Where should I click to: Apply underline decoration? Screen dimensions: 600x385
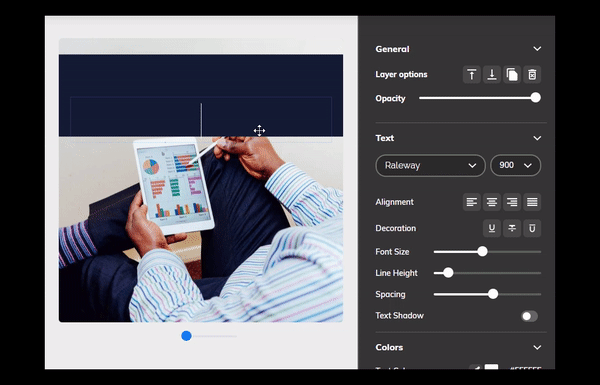pos(492,228)
